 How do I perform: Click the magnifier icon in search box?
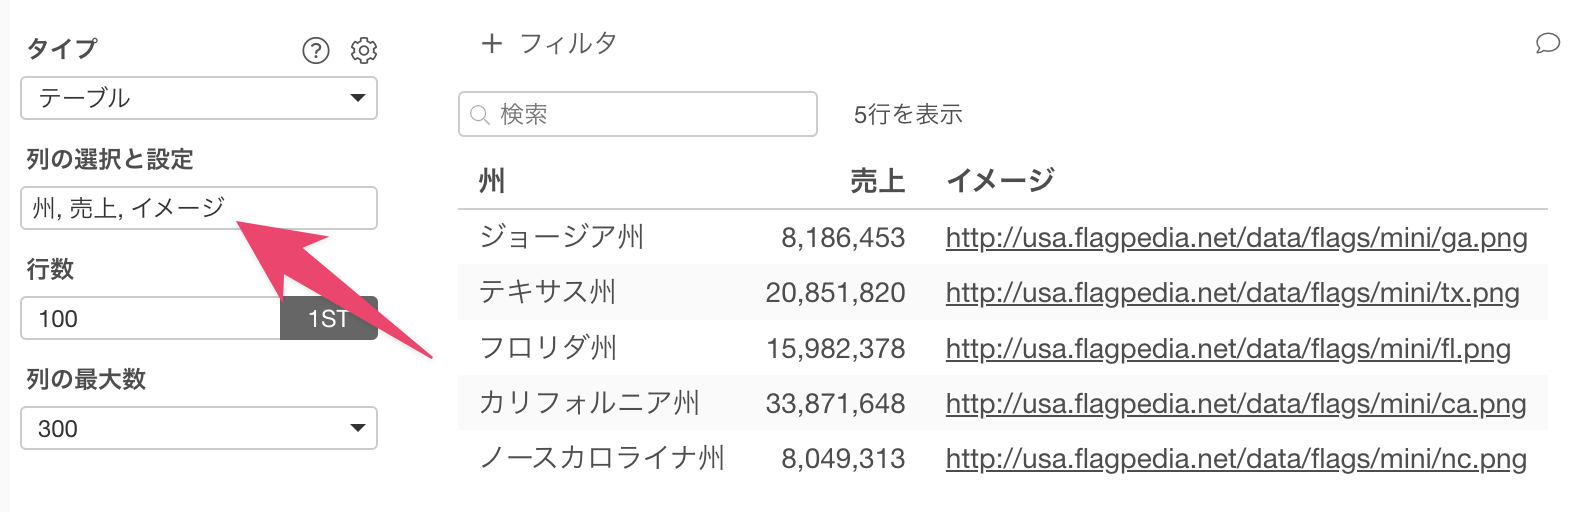pos(480,115)
